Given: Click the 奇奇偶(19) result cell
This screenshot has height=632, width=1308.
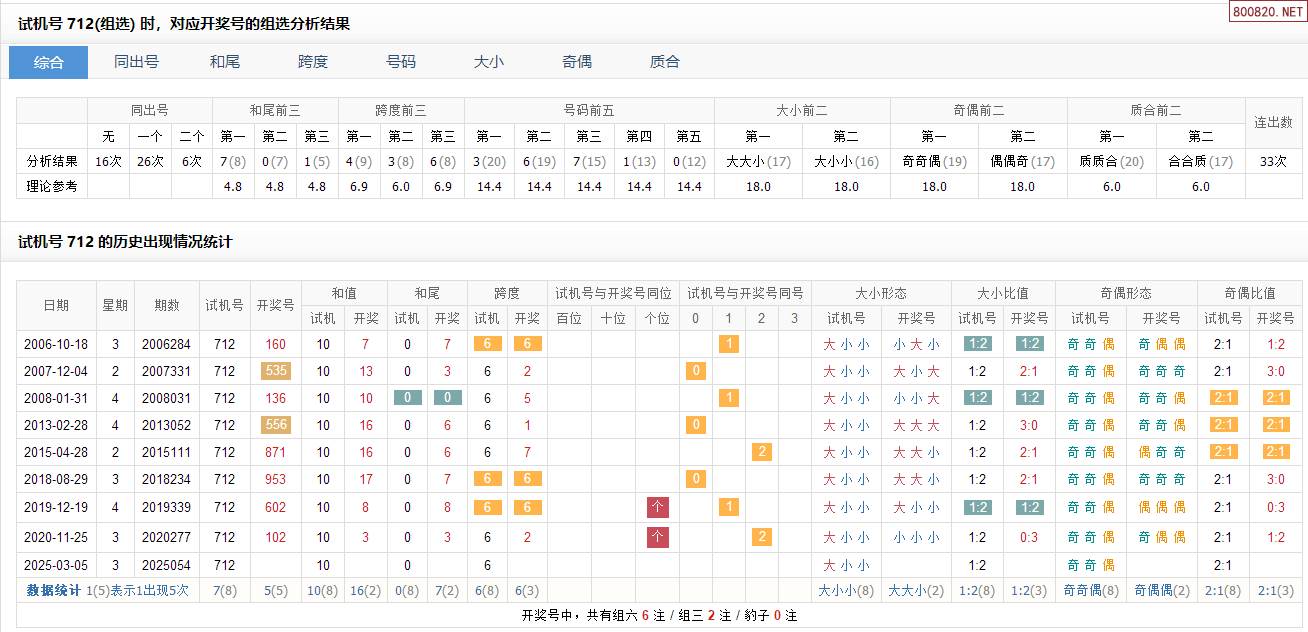Looking at the screenshot, I should (x=934, y=161).
